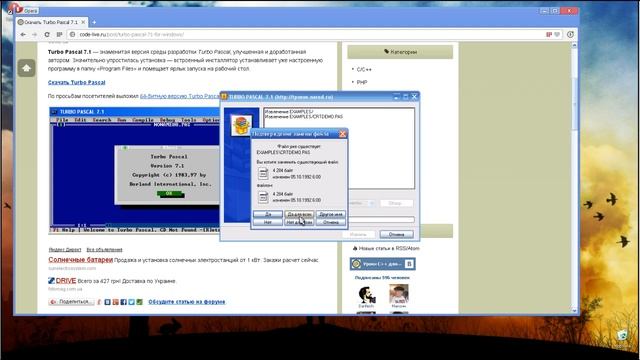Click the browser forward arrow
The image size is (640, 360).
[35, 34]
